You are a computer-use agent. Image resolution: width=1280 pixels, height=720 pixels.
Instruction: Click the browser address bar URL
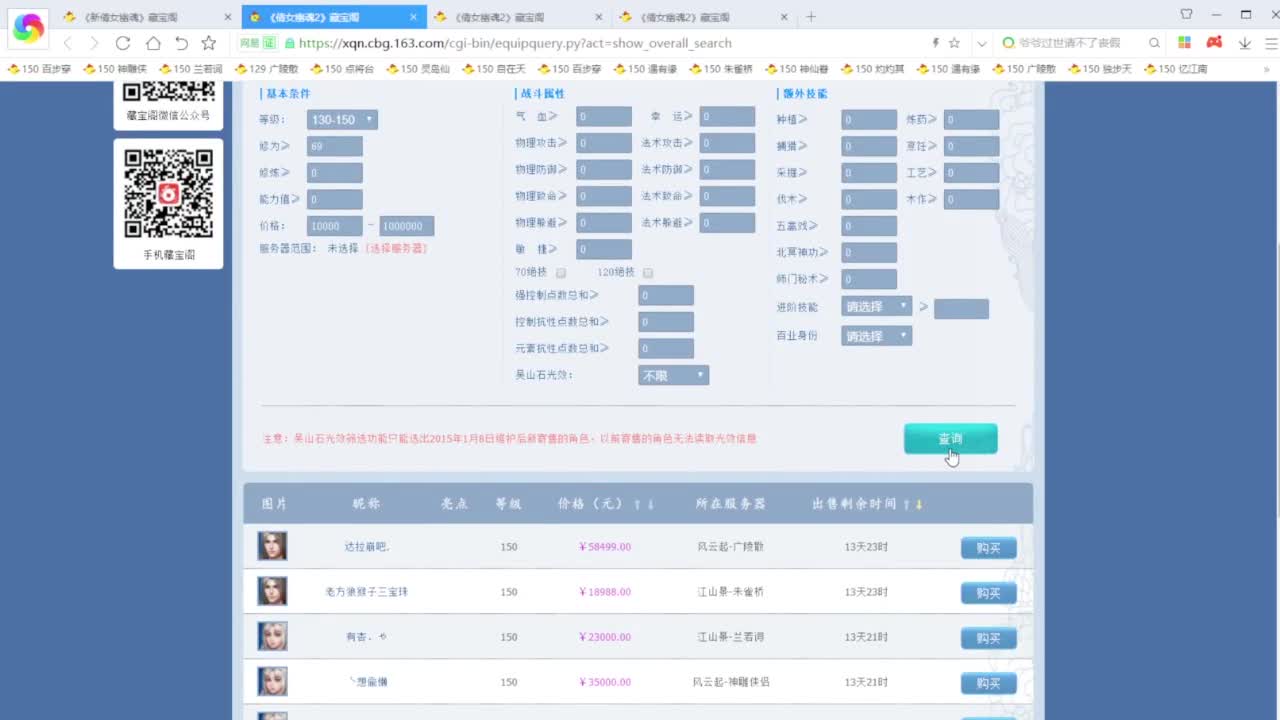(515, 43)
